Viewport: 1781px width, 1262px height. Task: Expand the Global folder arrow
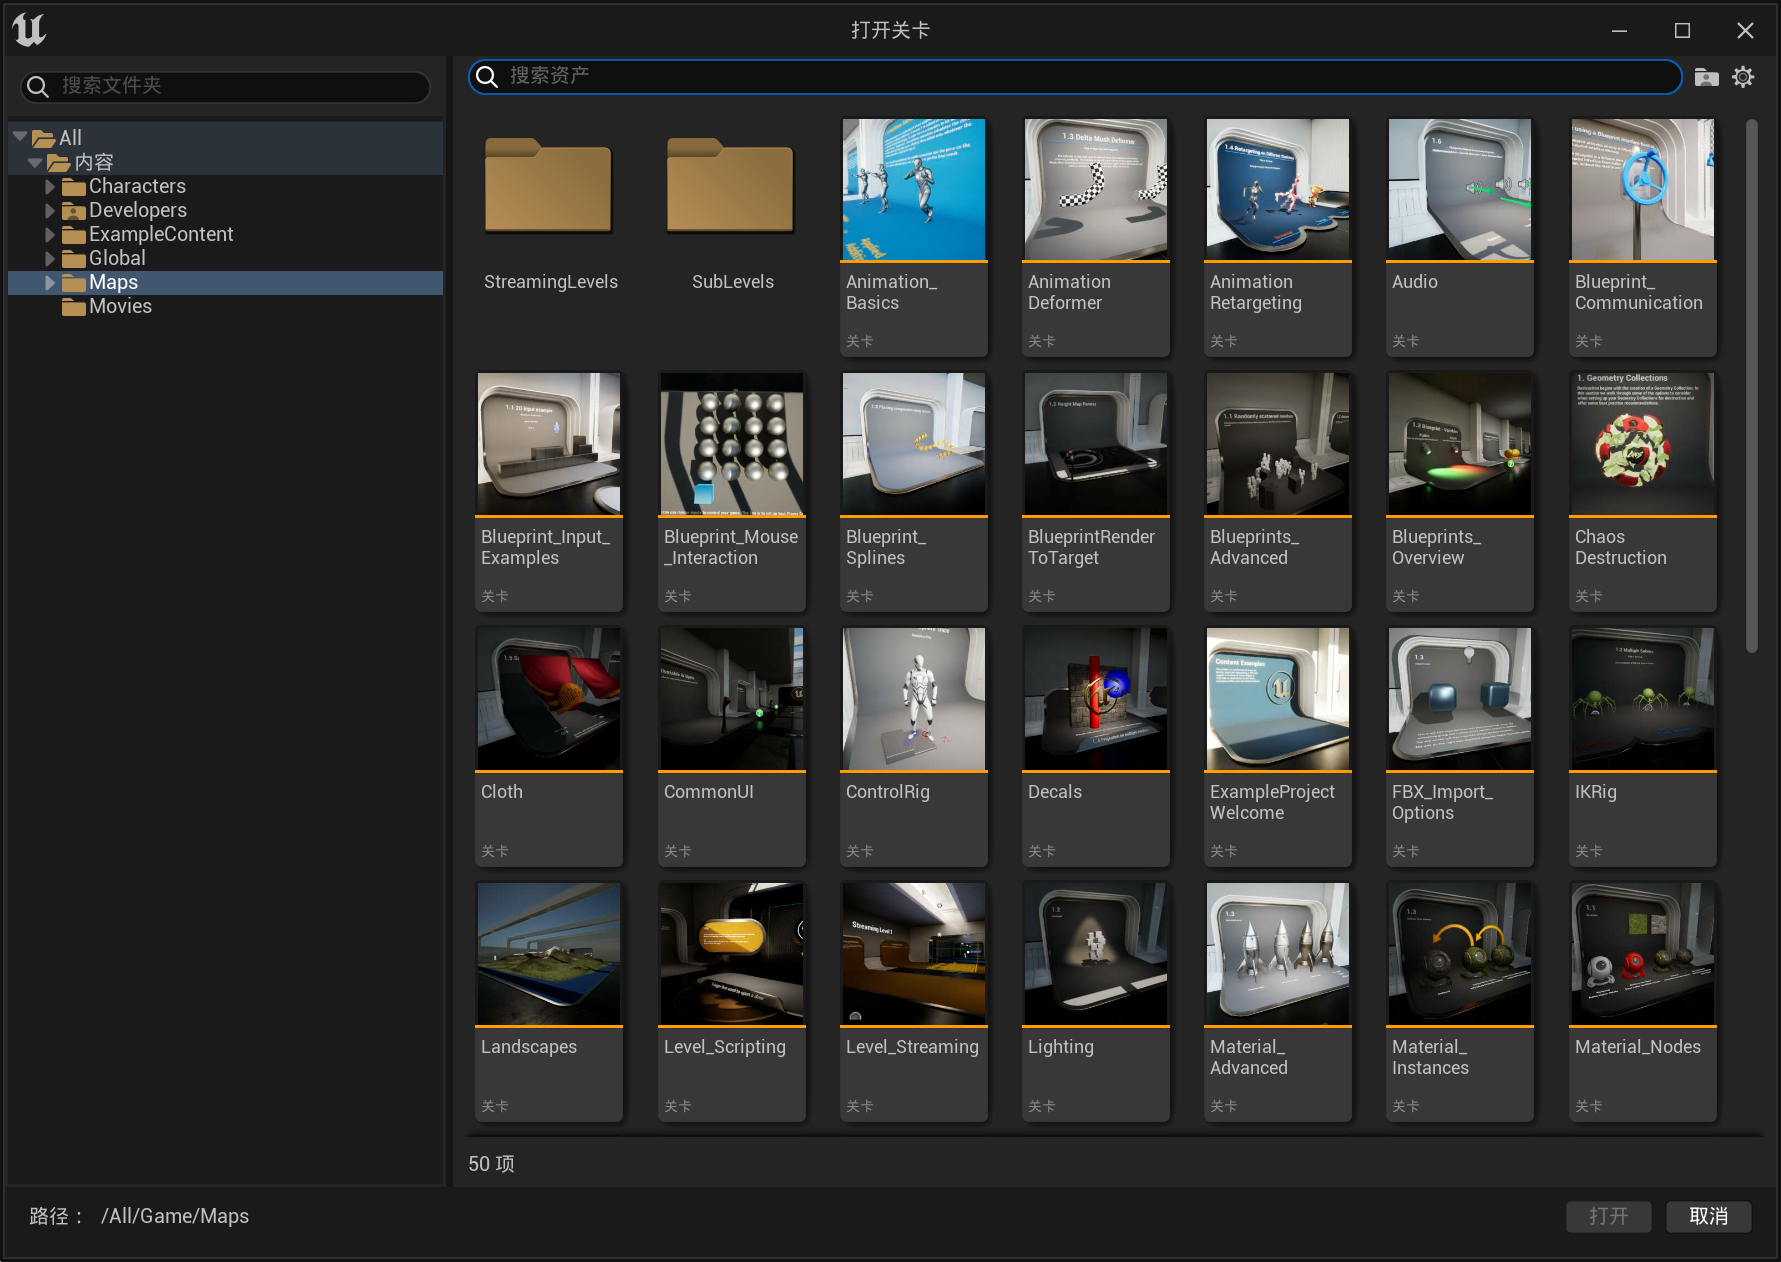pyautogui.click(x=50, y=258)
